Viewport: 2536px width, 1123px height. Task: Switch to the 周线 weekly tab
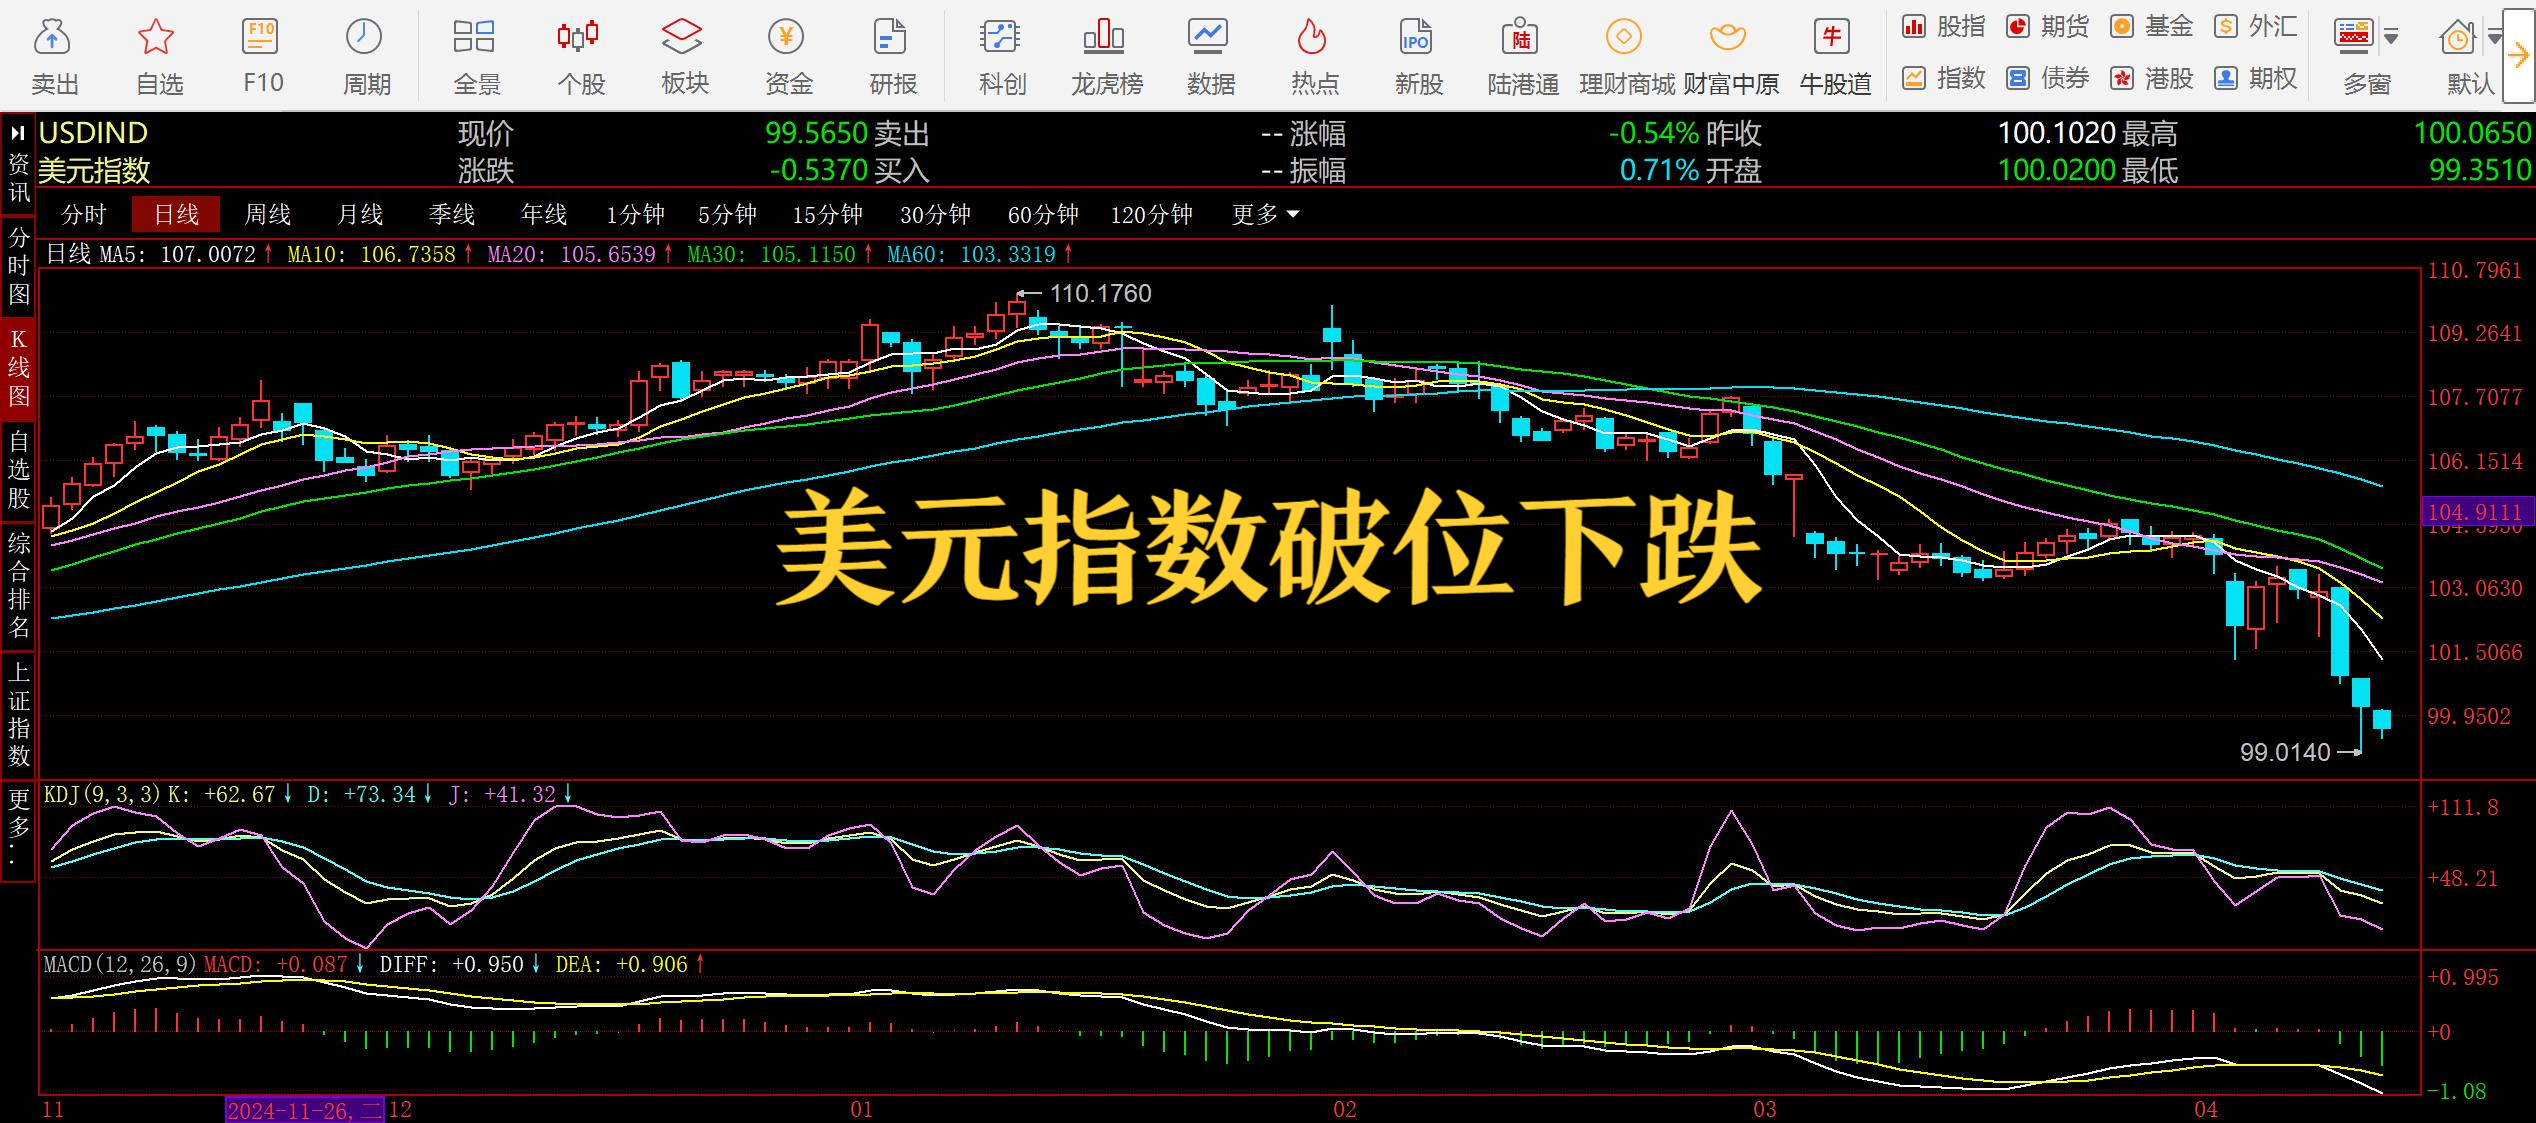[x=267, y=214]
